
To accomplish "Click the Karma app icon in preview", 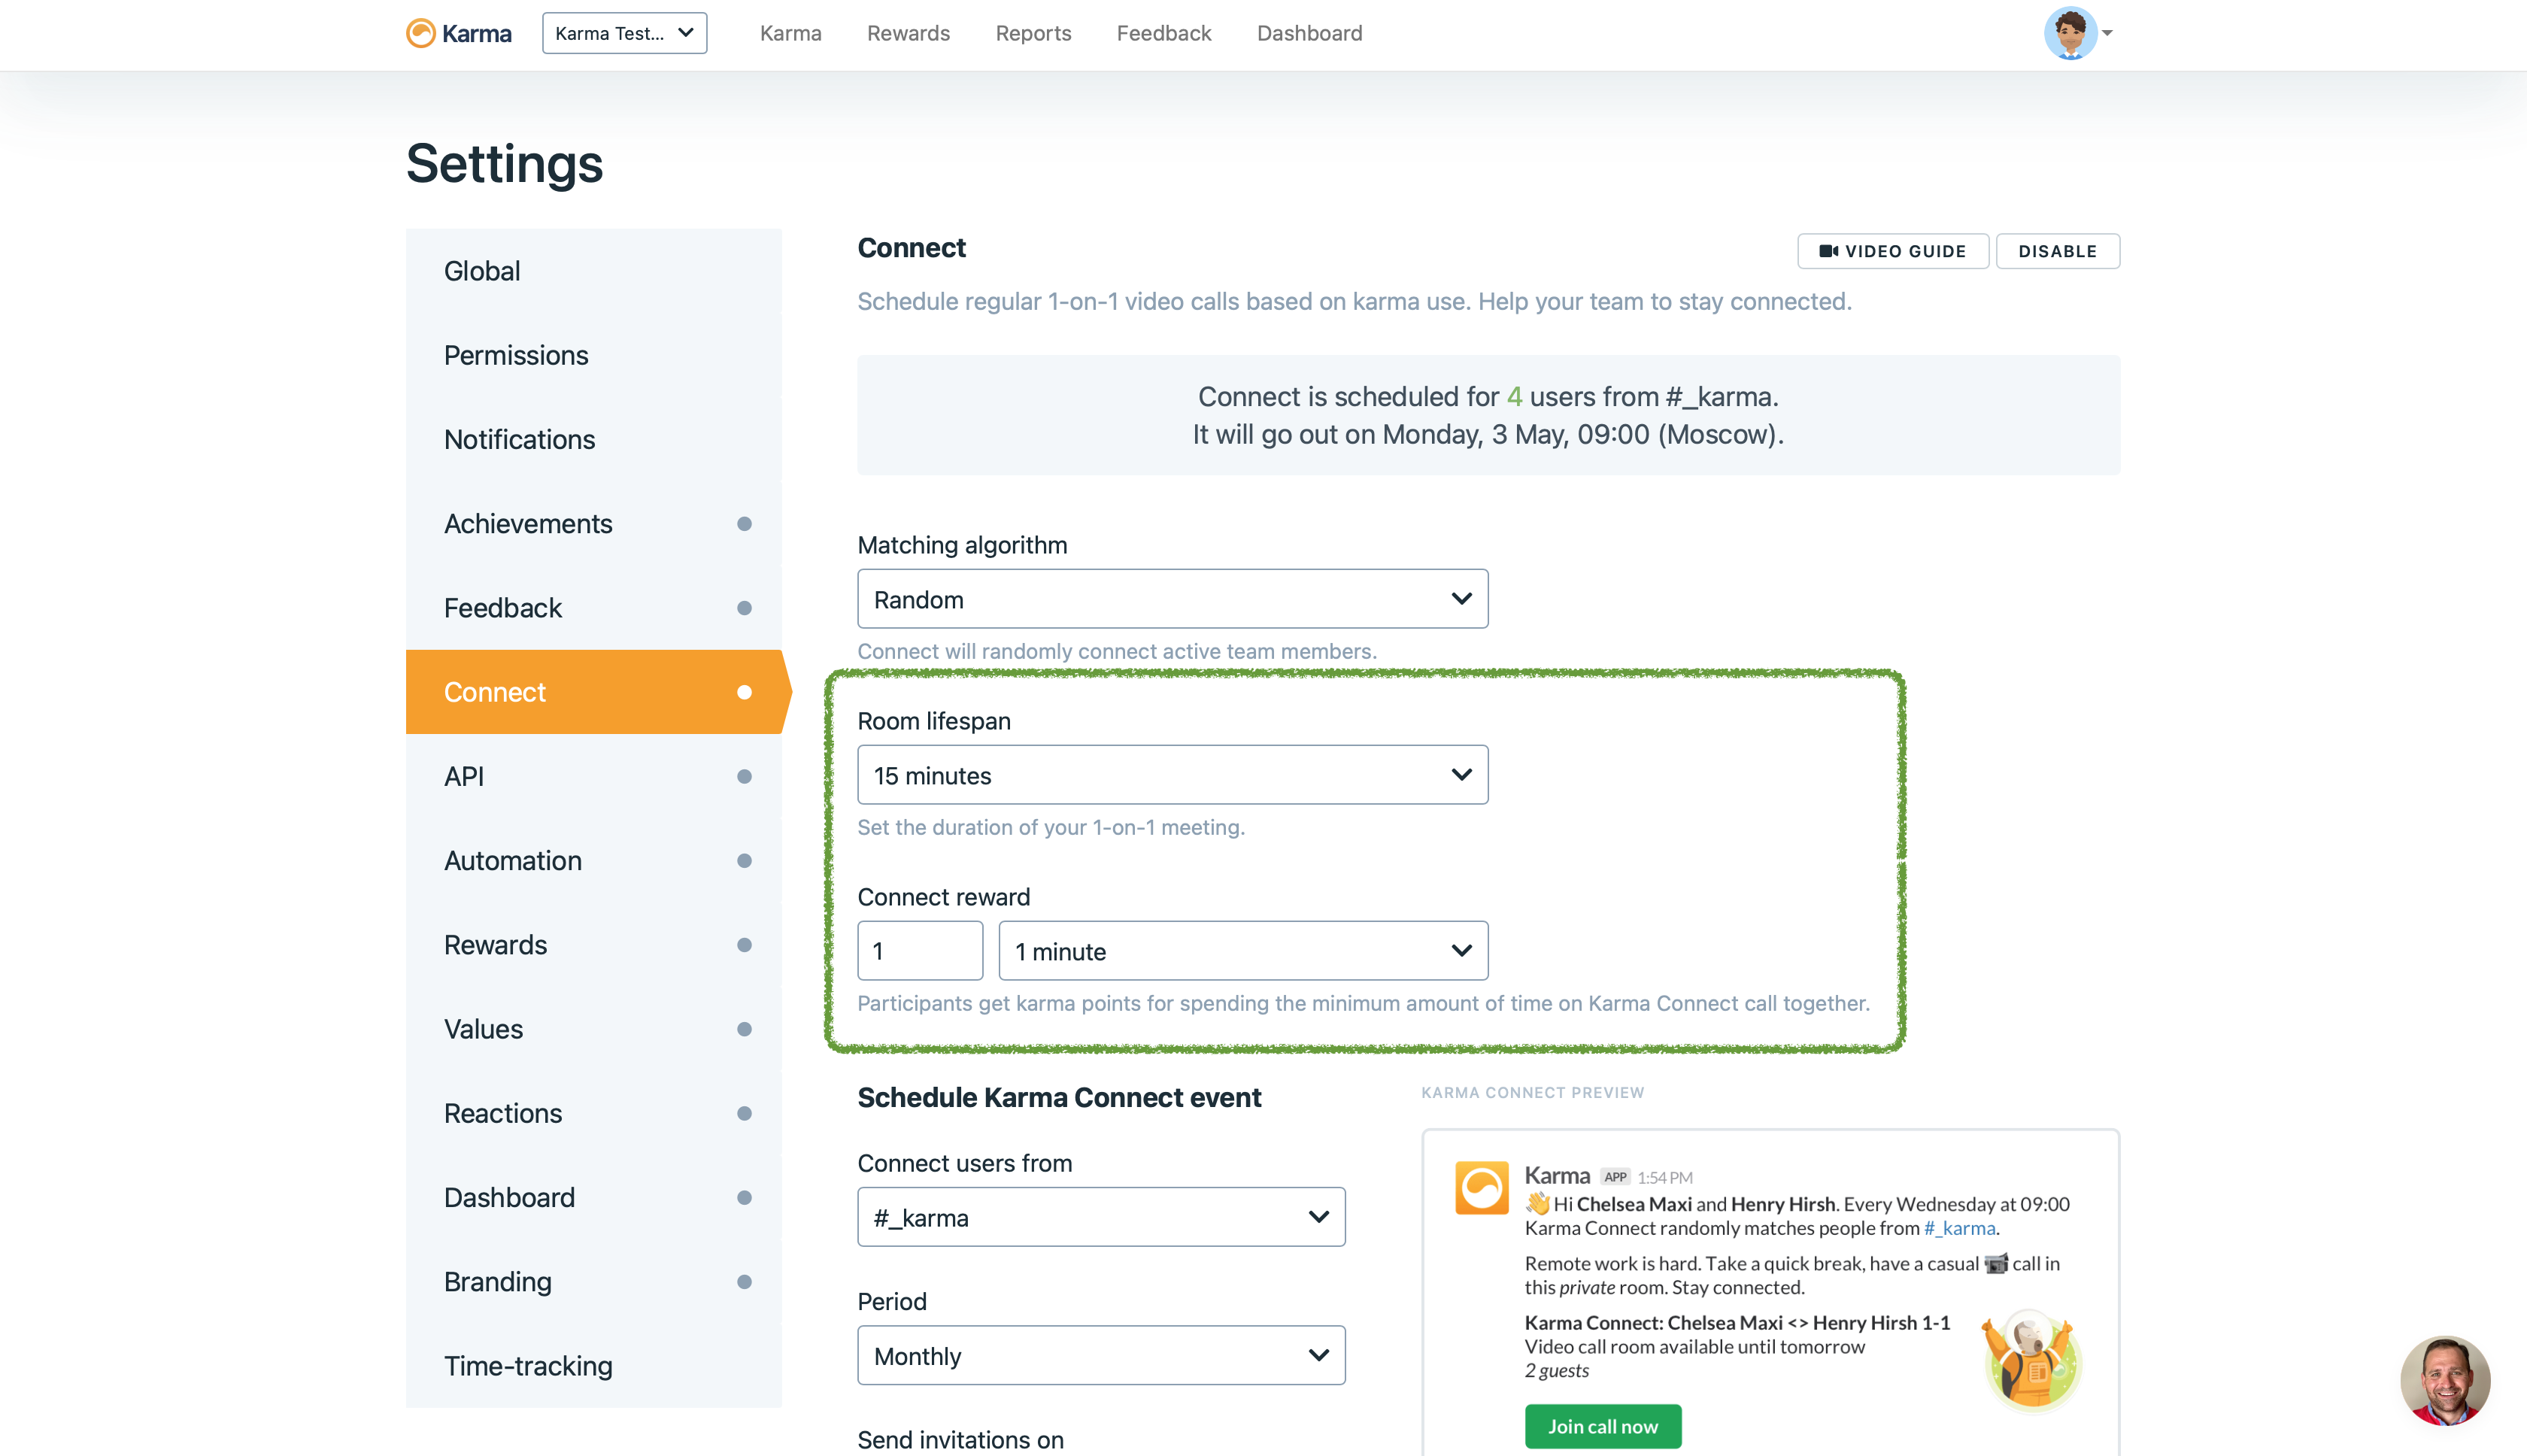I will coord(1481,1187).
